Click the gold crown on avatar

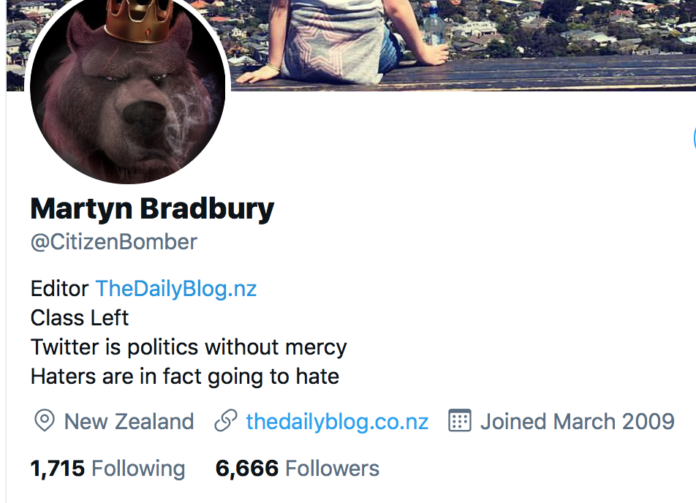[x=138, y=20]
